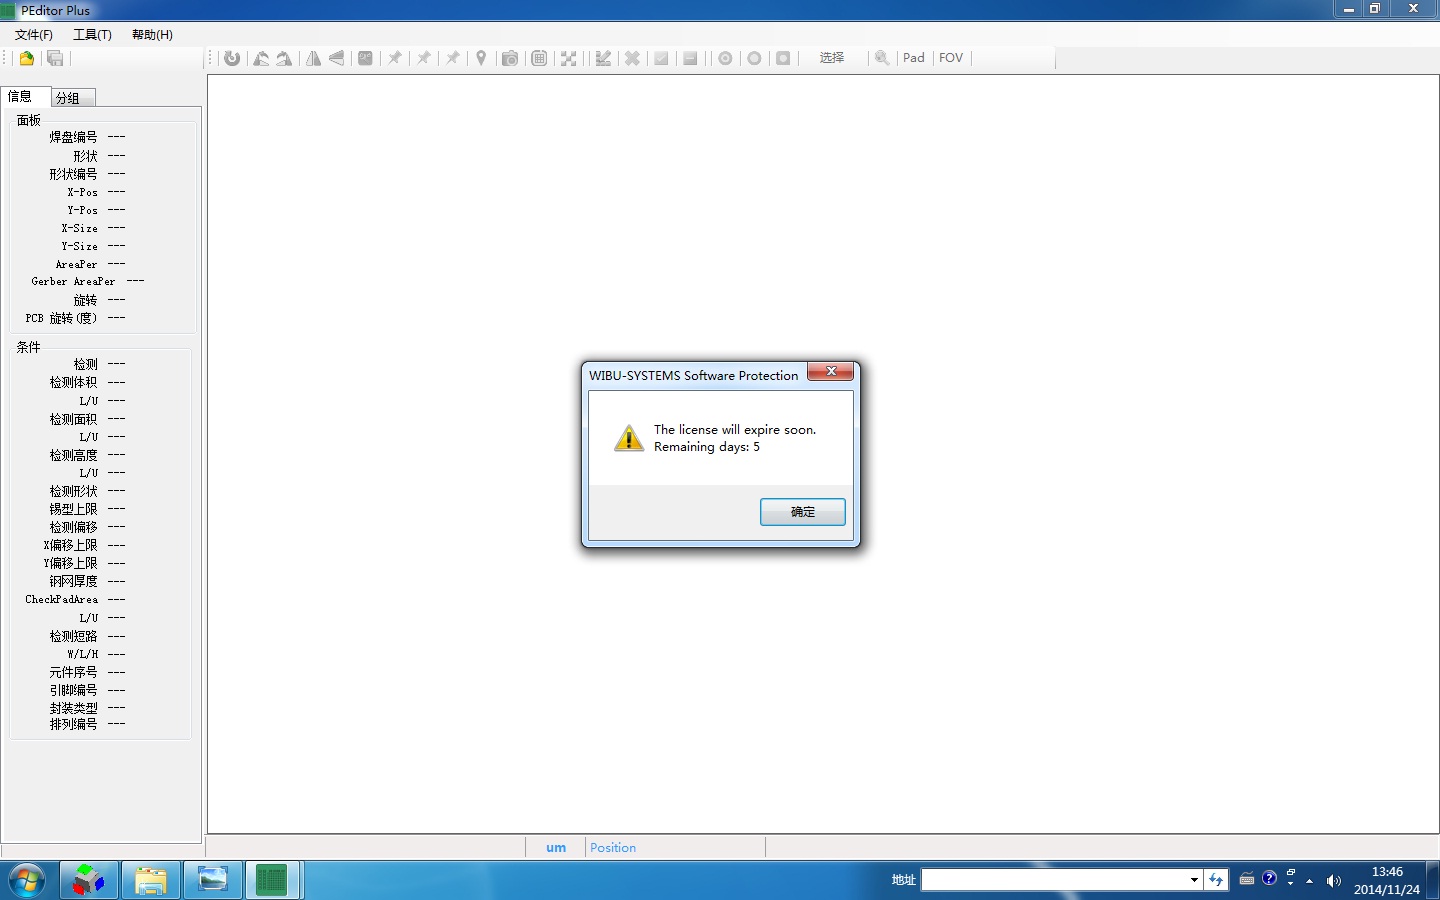Click the camera snapshot toolbar icon
Viewport: 1440px width, 900px height.
tap(510, 58)
